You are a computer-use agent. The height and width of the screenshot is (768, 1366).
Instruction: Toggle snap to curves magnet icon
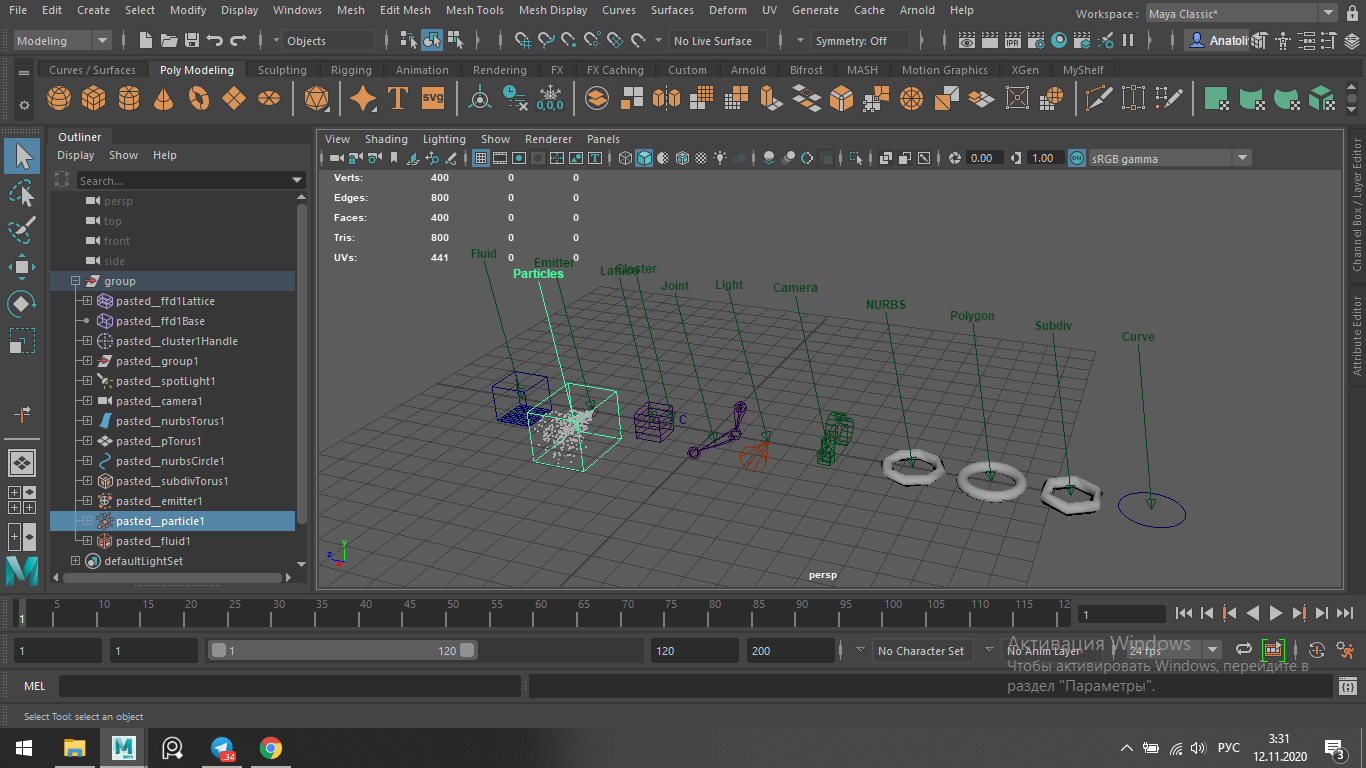tap(545, 41)
